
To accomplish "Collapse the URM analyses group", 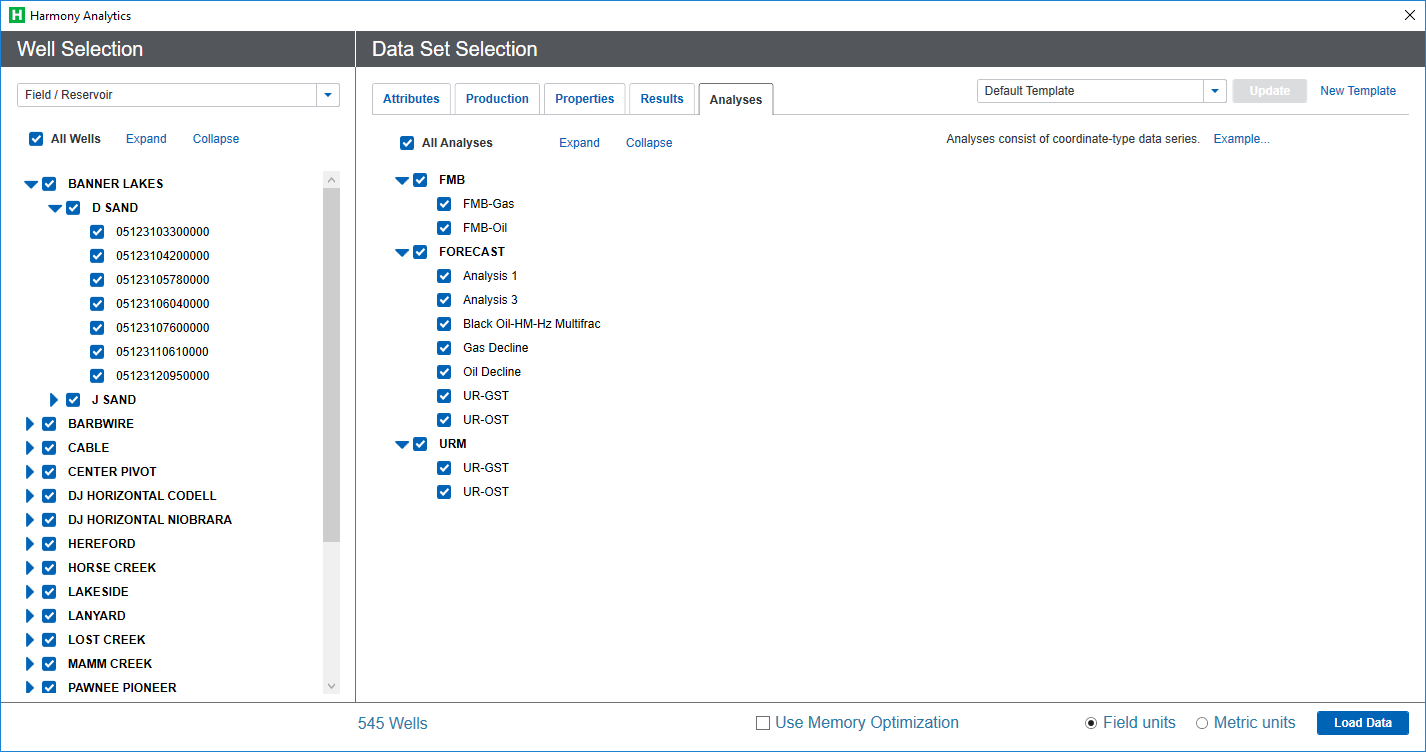I will click(402, 444).
